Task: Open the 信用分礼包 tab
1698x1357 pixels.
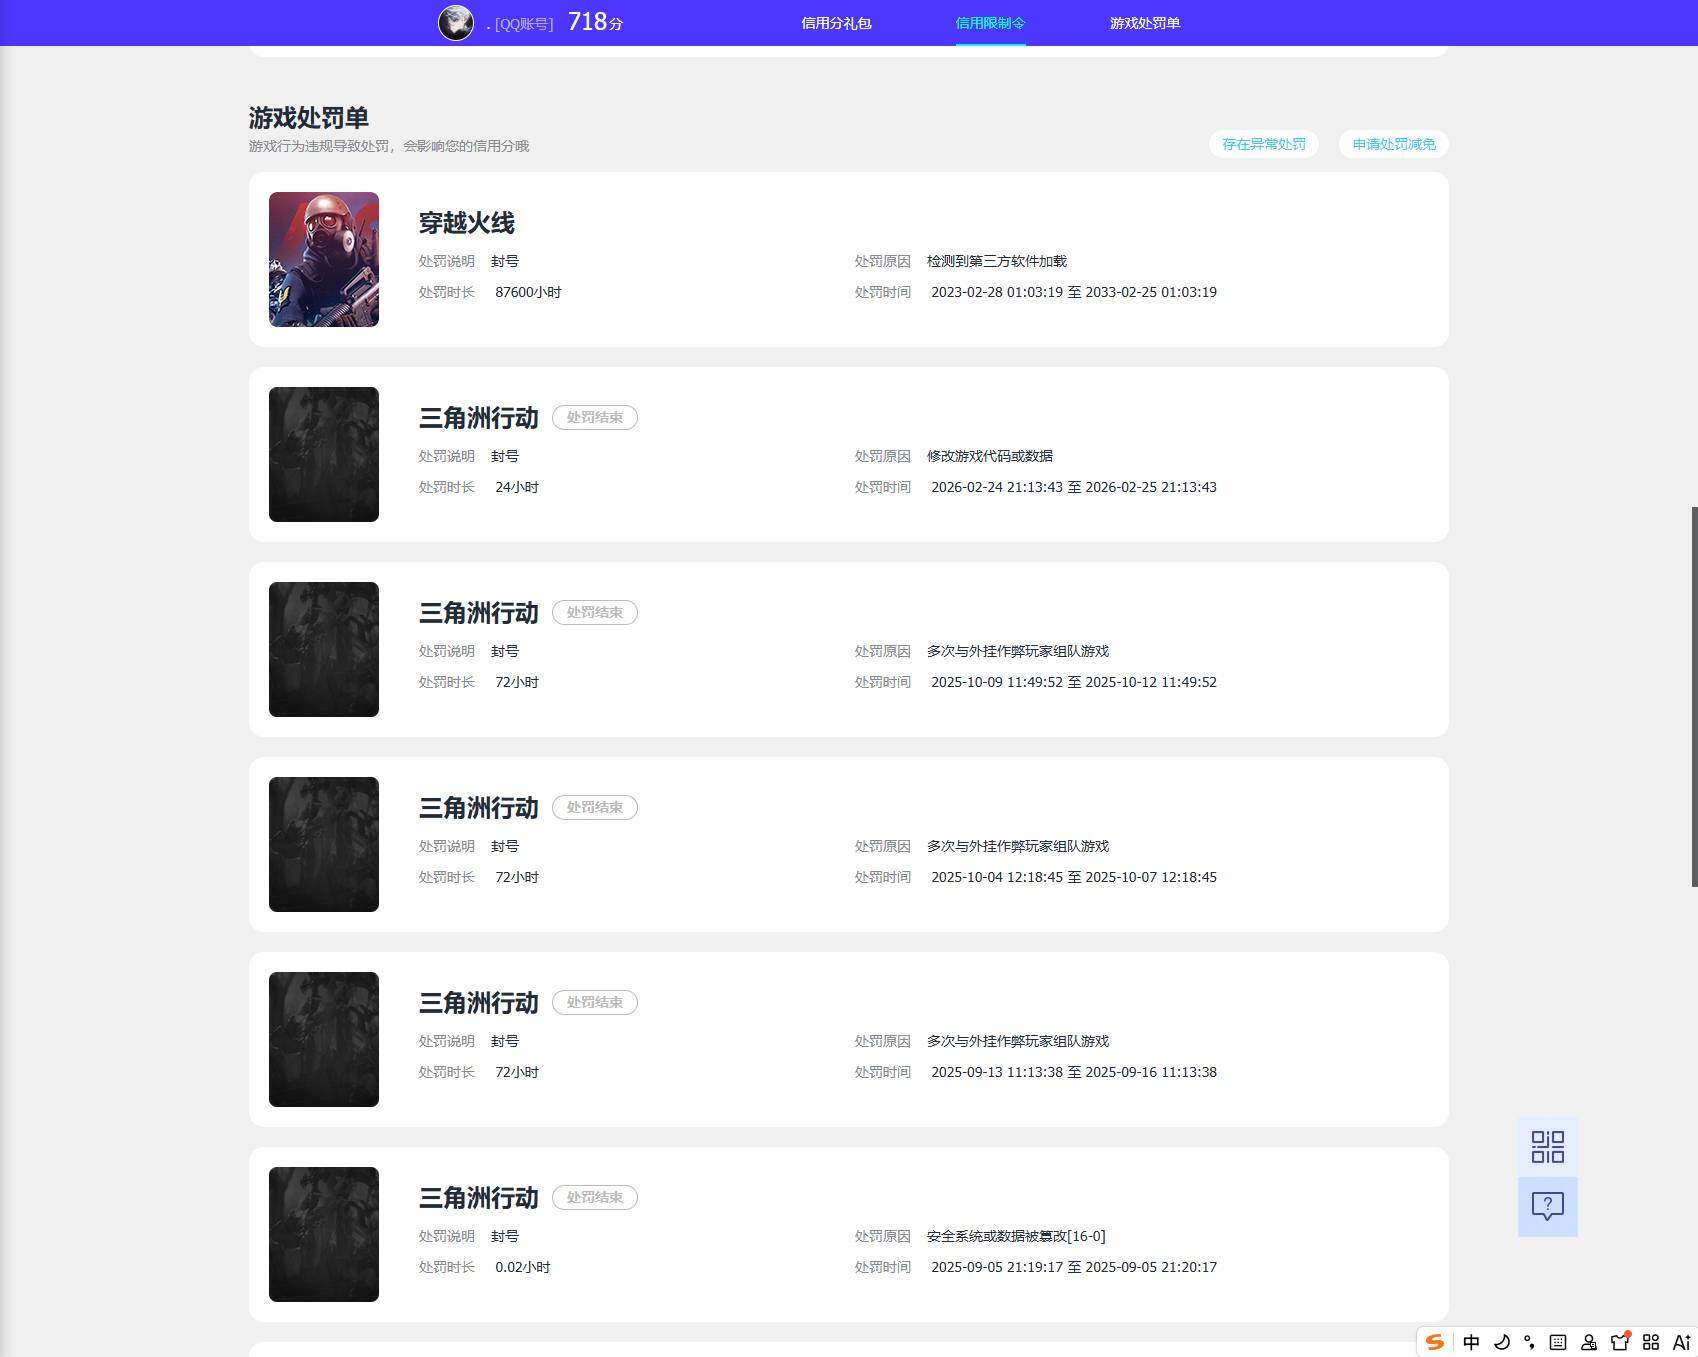Action: pyautogui.click(x=836, y=23)
